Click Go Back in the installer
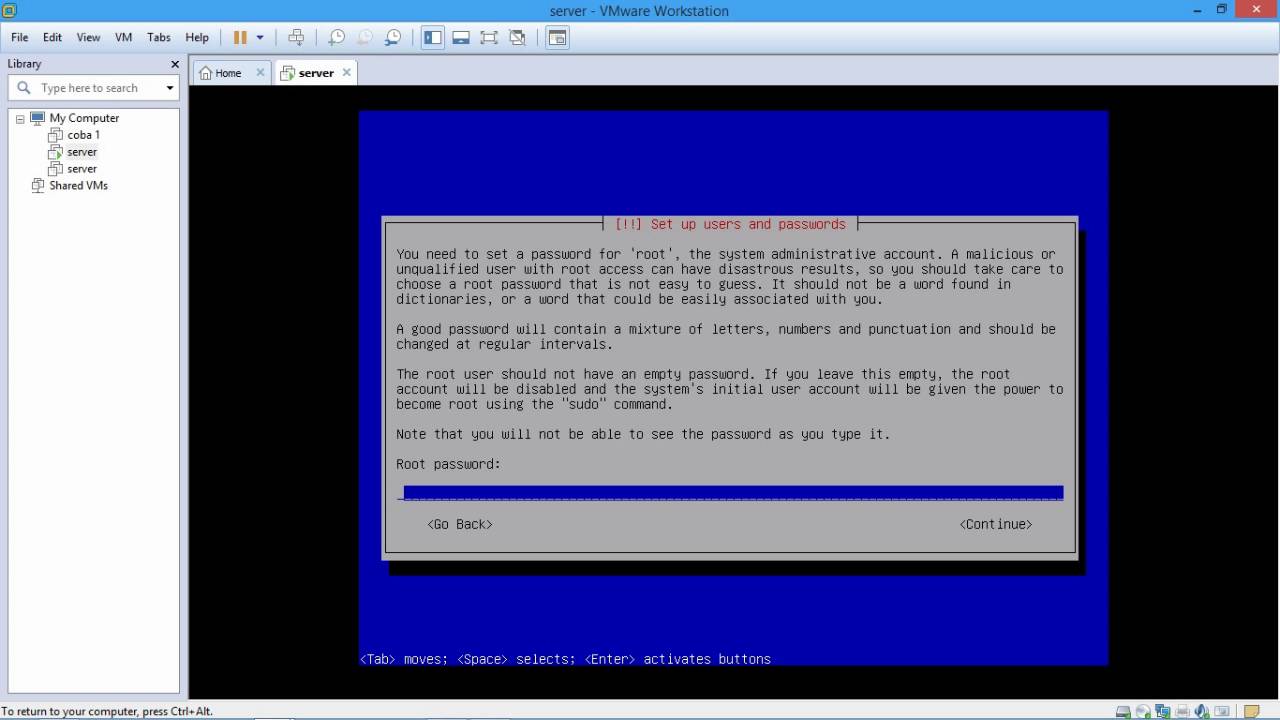This screenshot has height=720, width=1280. click(x=460, y=524)
